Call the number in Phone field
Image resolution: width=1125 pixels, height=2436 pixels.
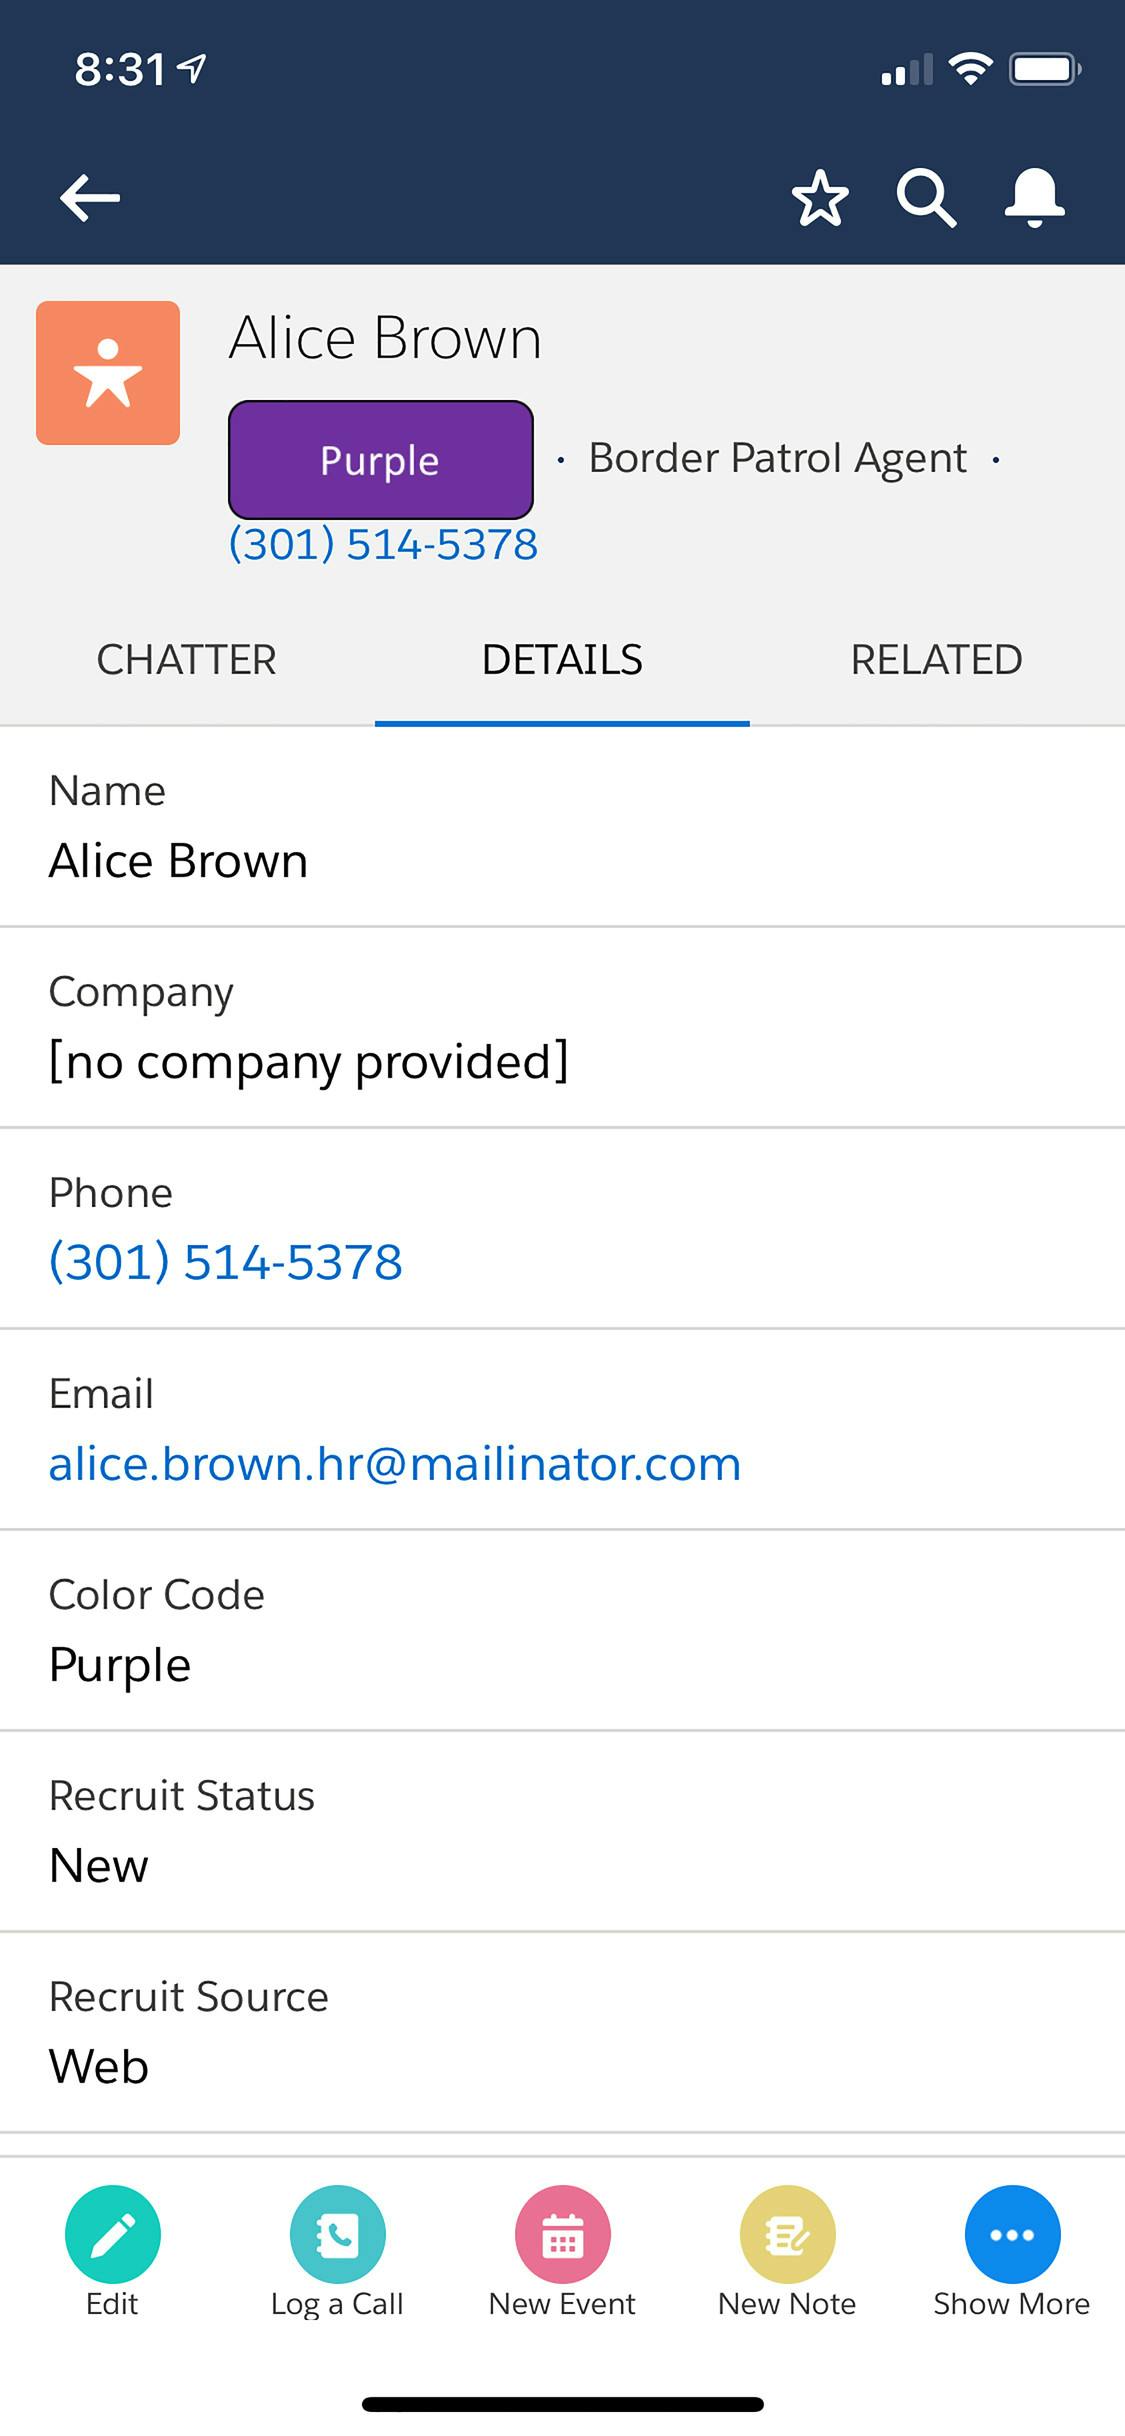coord(226,1262)
